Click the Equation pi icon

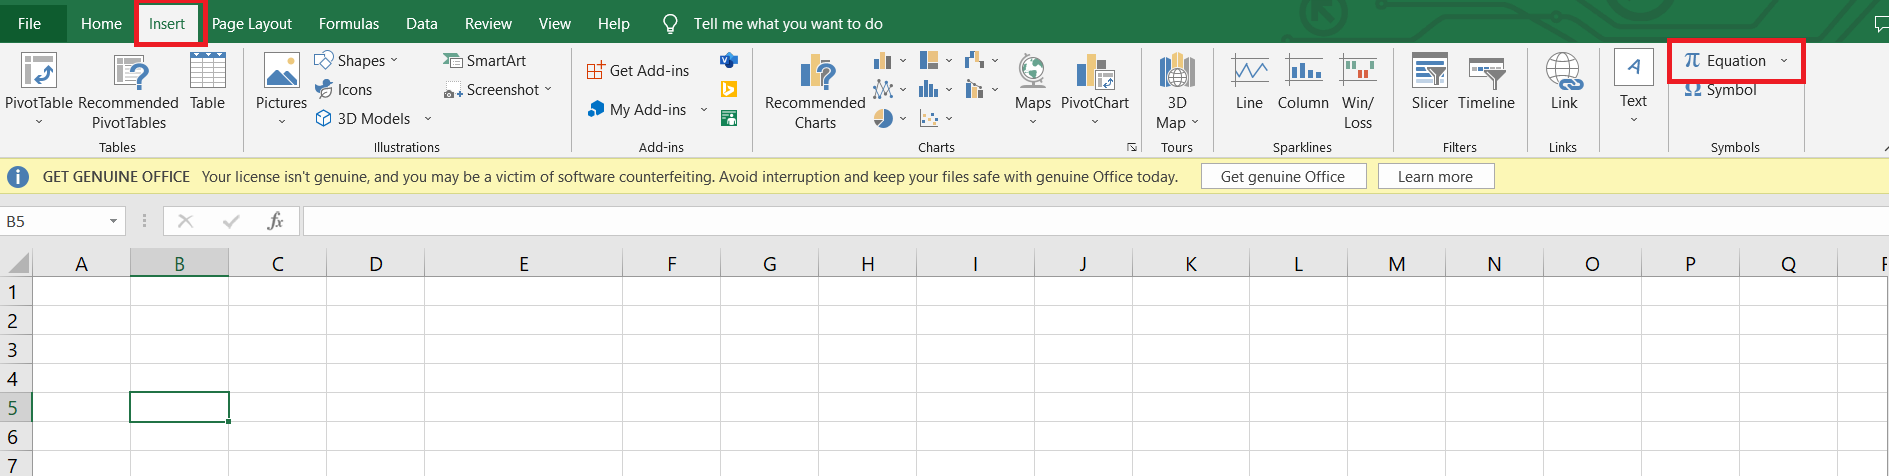pyautogui.click(x=1692, y=61)
